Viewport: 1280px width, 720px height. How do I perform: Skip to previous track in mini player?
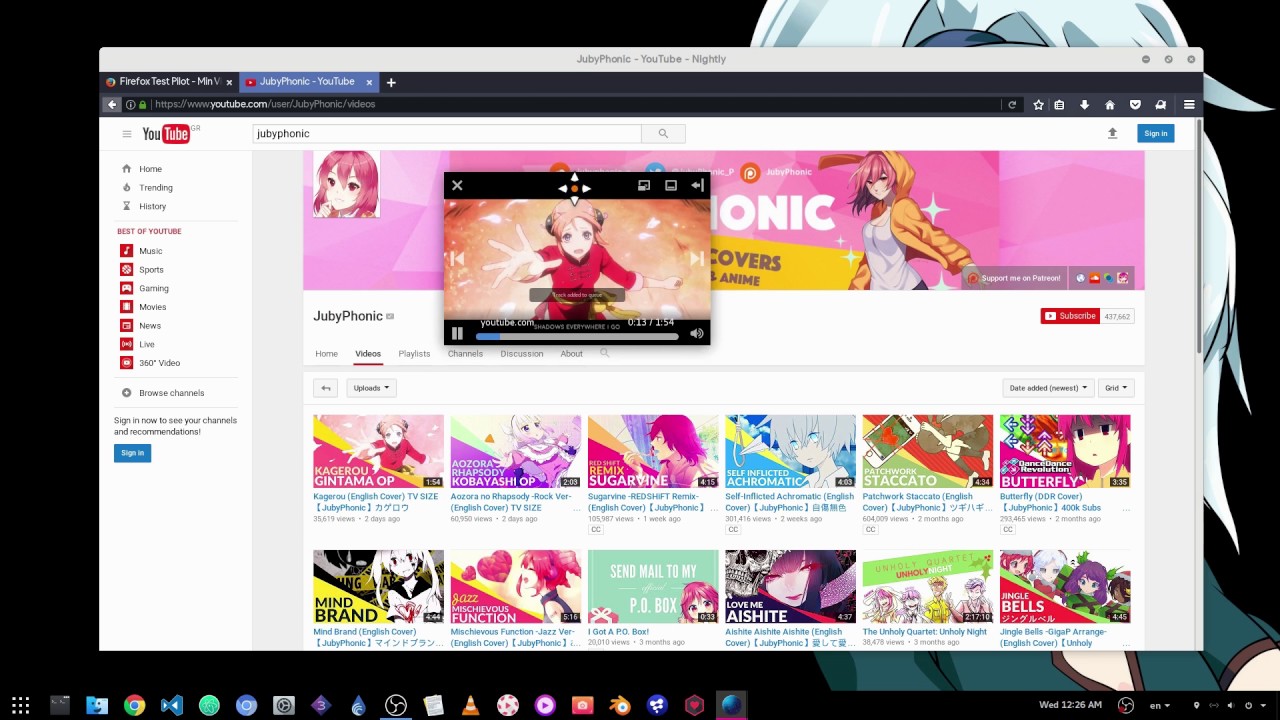point(457,259)
